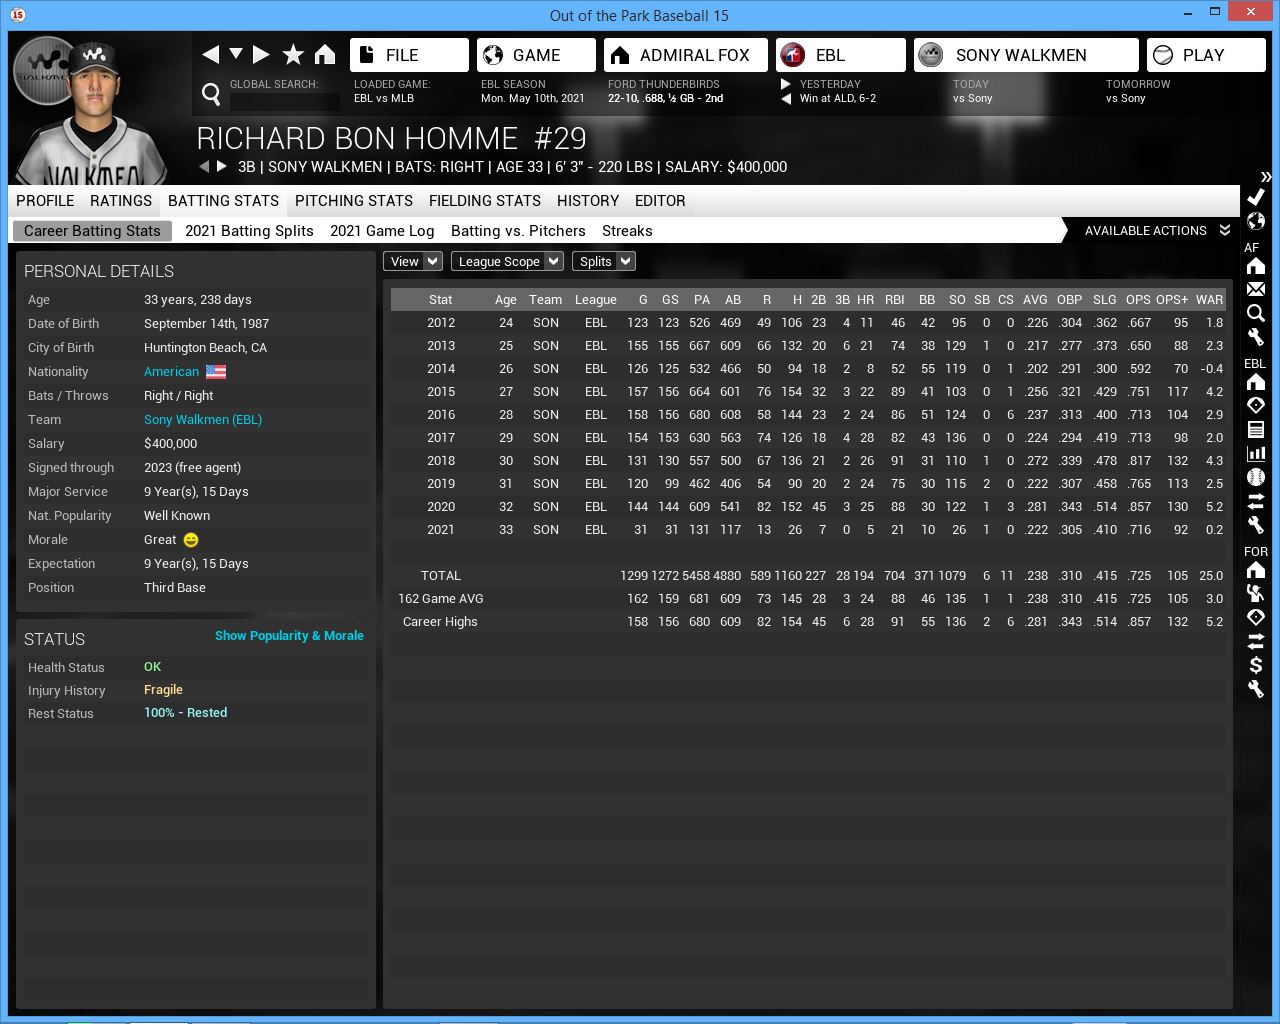Open the SONY WALKMEN team menu
This screenshot has width=1280, height=1024.
pyautogui.click(x=1026, y=55)
